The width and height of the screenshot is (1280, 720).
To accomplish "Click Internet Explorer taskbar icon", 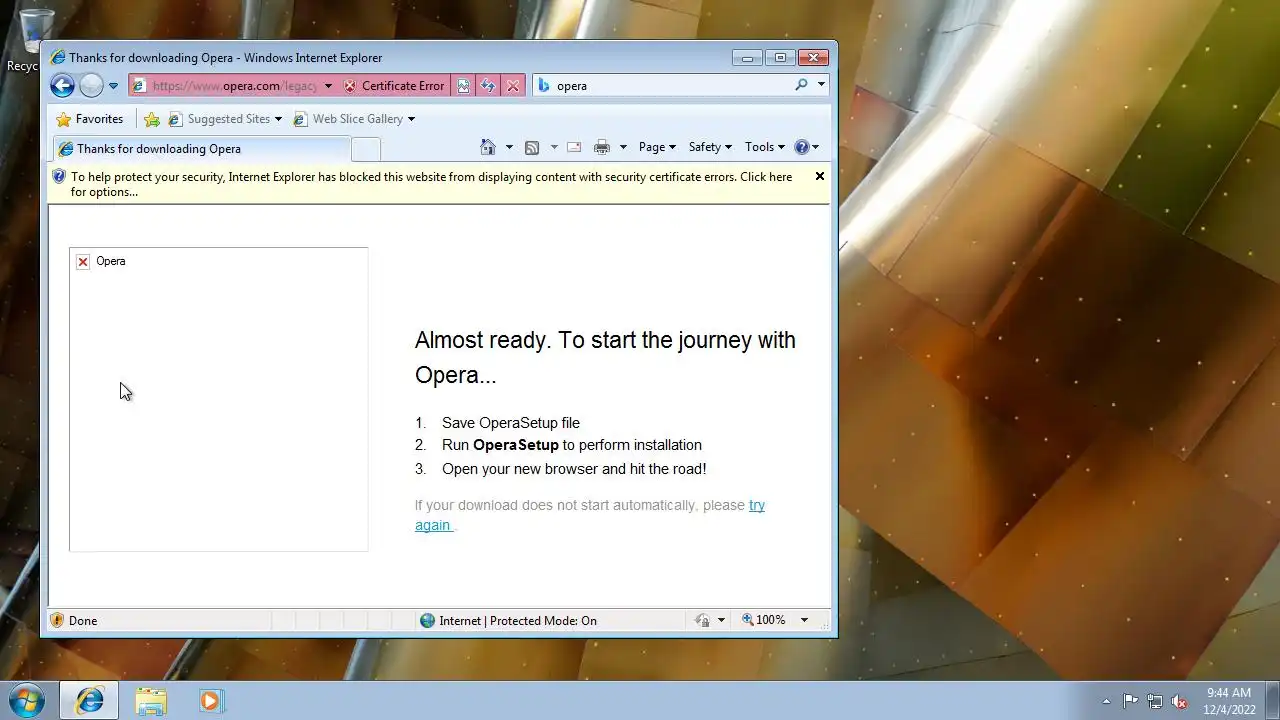I will click(89, 701).
